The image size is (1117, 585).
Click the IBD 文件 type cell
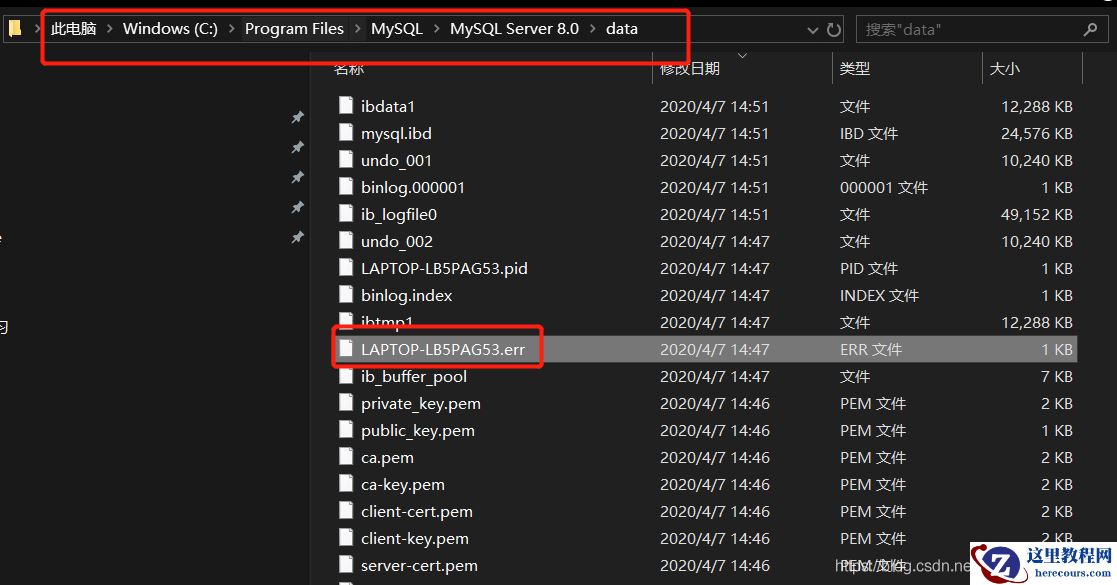[868, 133]
